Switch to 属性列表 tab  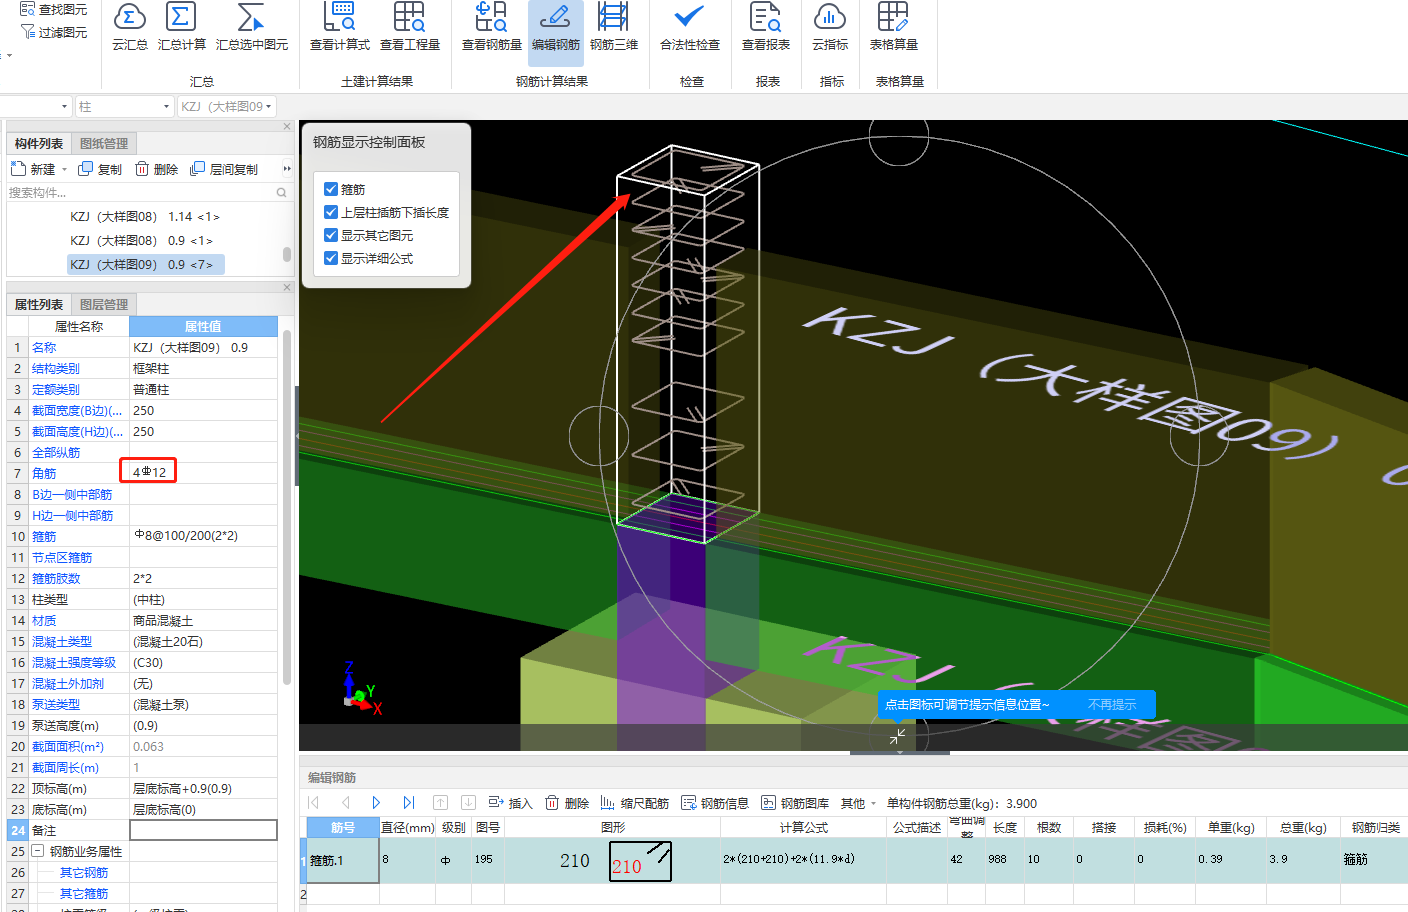pyautogui.click(x=39, y=305)
